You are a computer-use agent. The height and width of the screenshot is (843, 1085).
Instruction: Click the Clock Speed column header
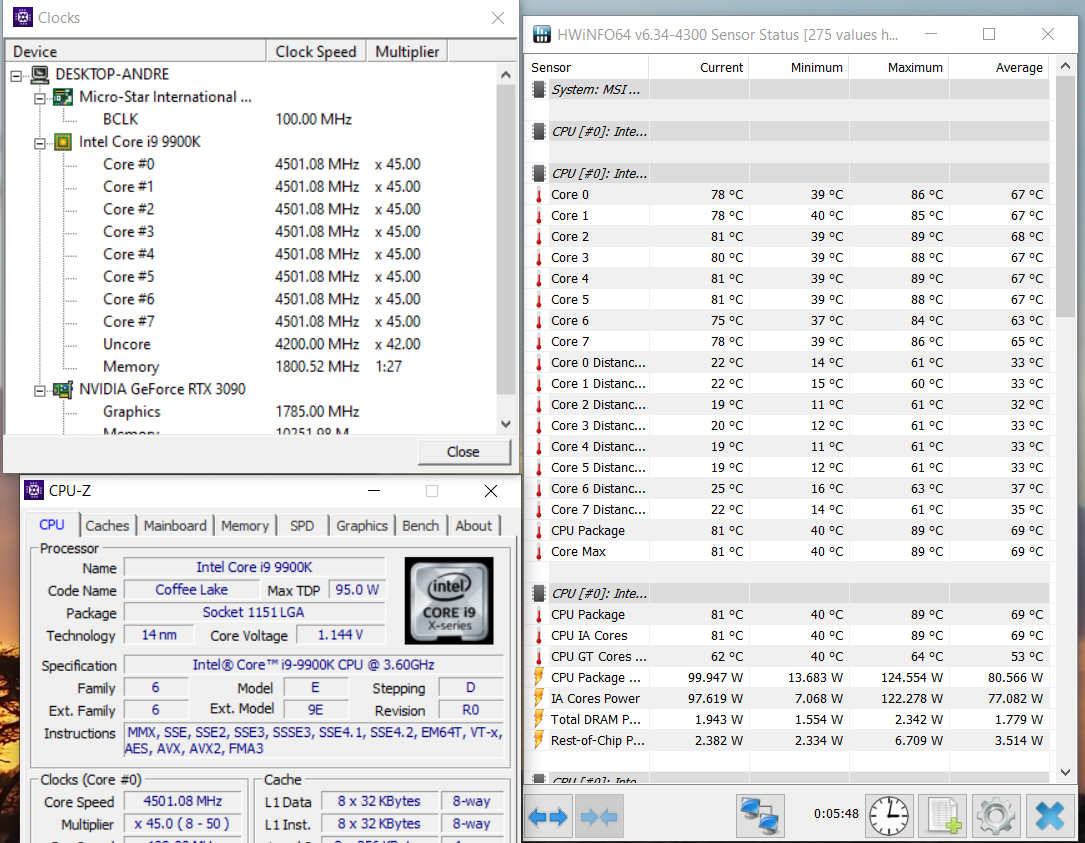pyautogui.click(x=316, y=51)
